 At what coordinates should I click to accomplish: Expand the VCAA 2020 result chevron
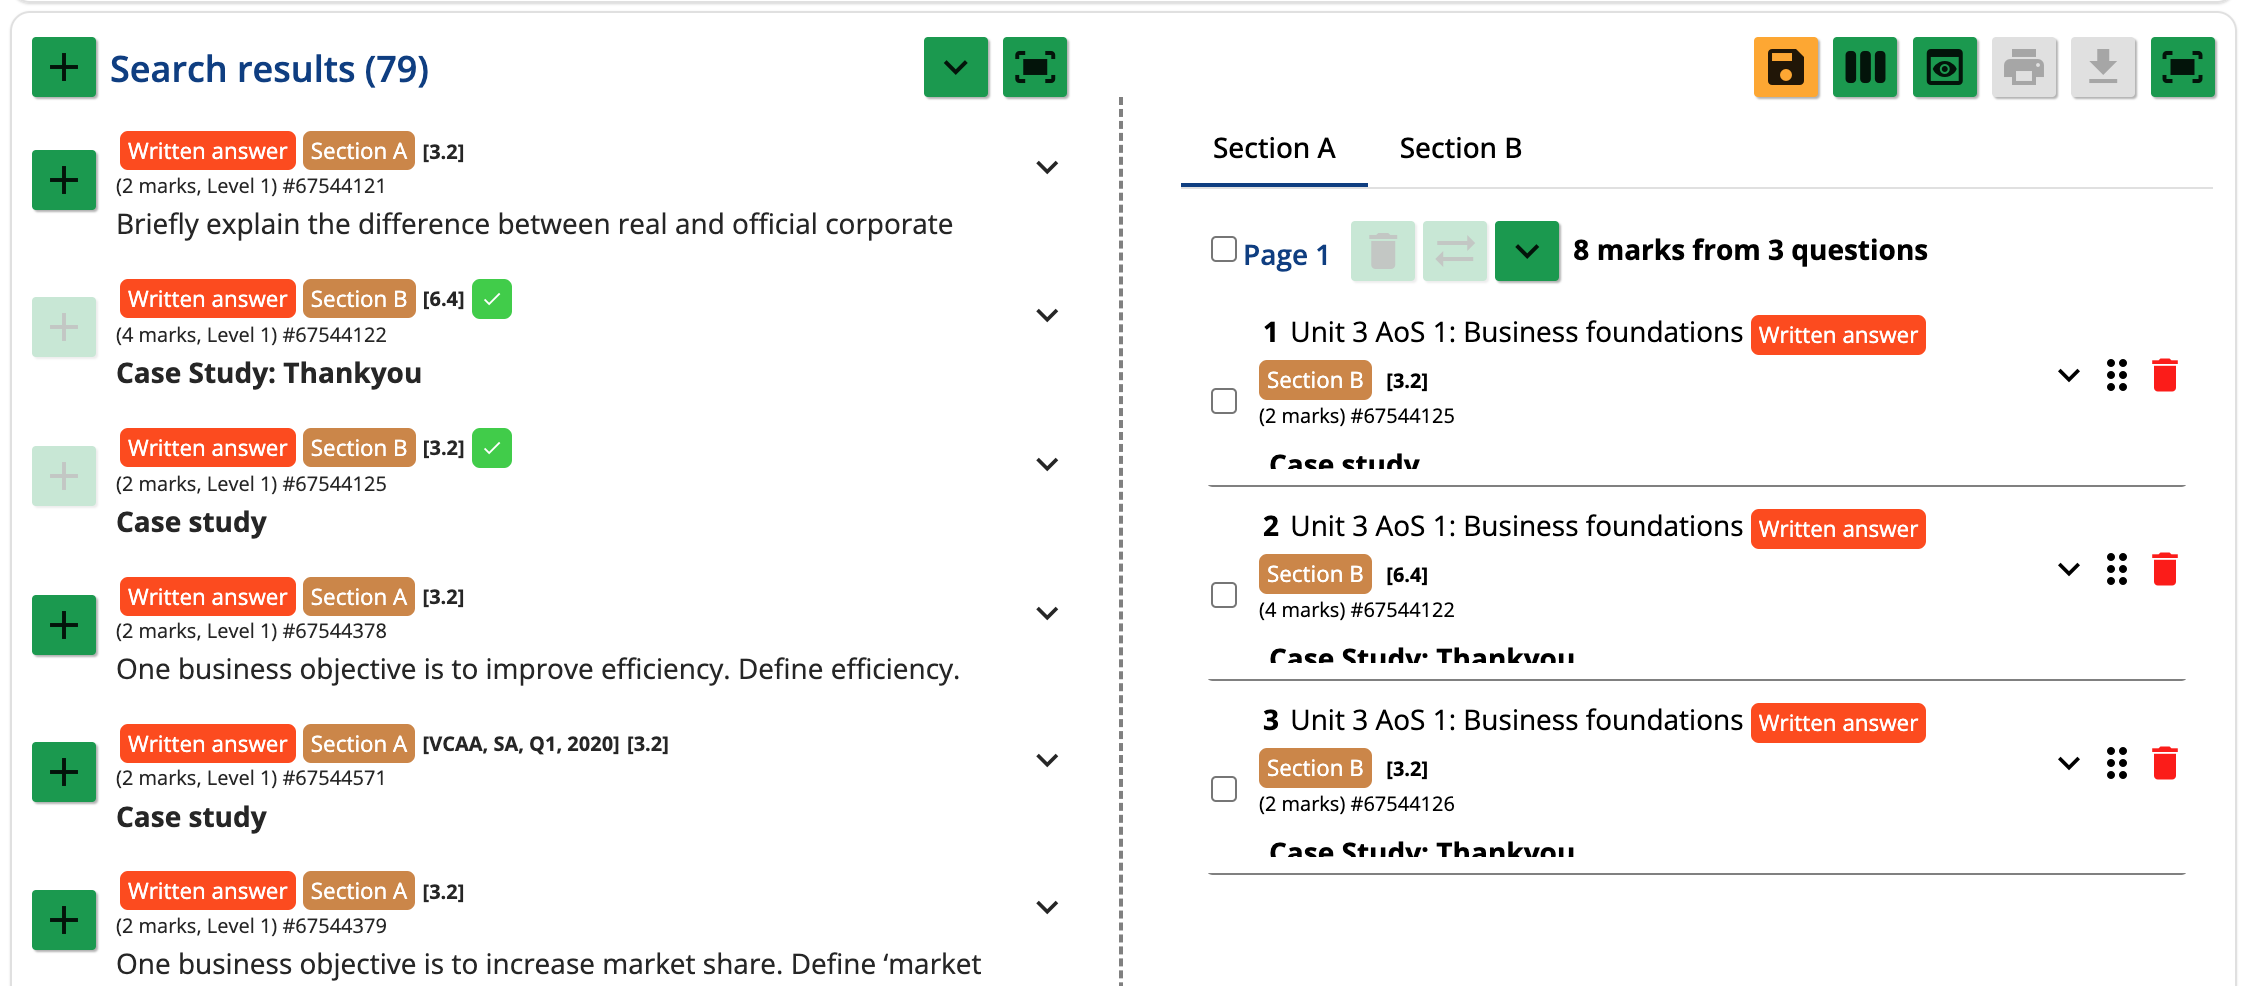1047,760
